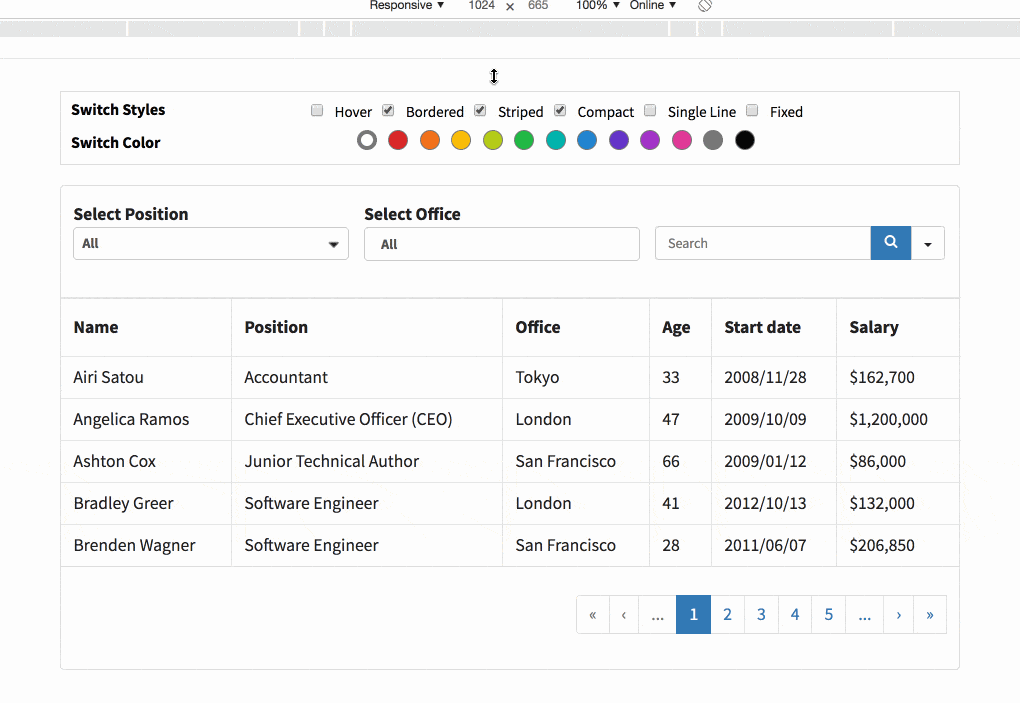This screenshot has width=1020, height=703.
Task: Click into the Search input field
Action: click(x=763, y=243)
